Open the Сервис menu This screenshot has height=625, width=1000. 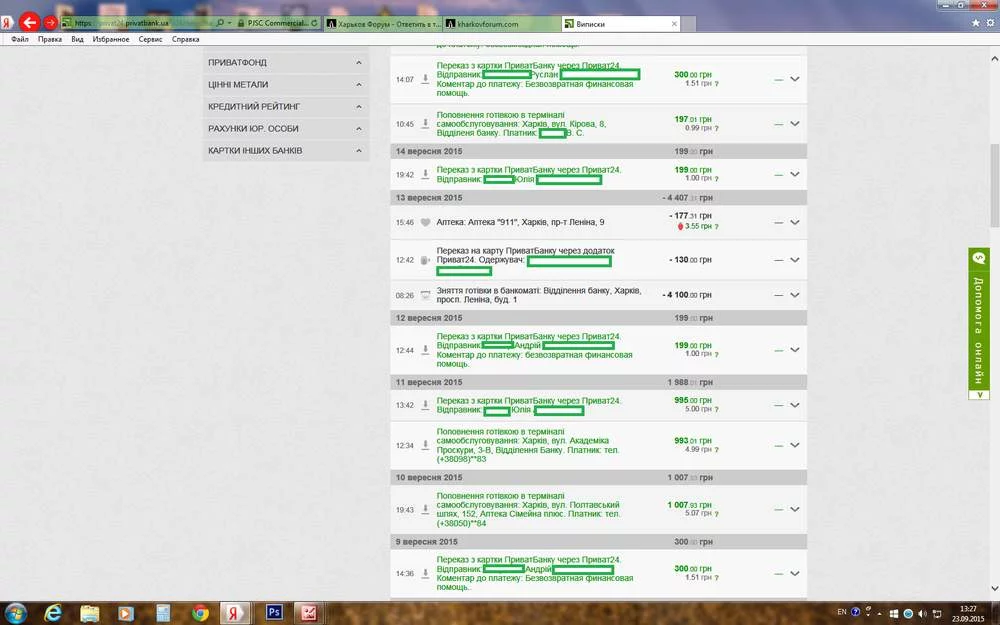[151, 39]
